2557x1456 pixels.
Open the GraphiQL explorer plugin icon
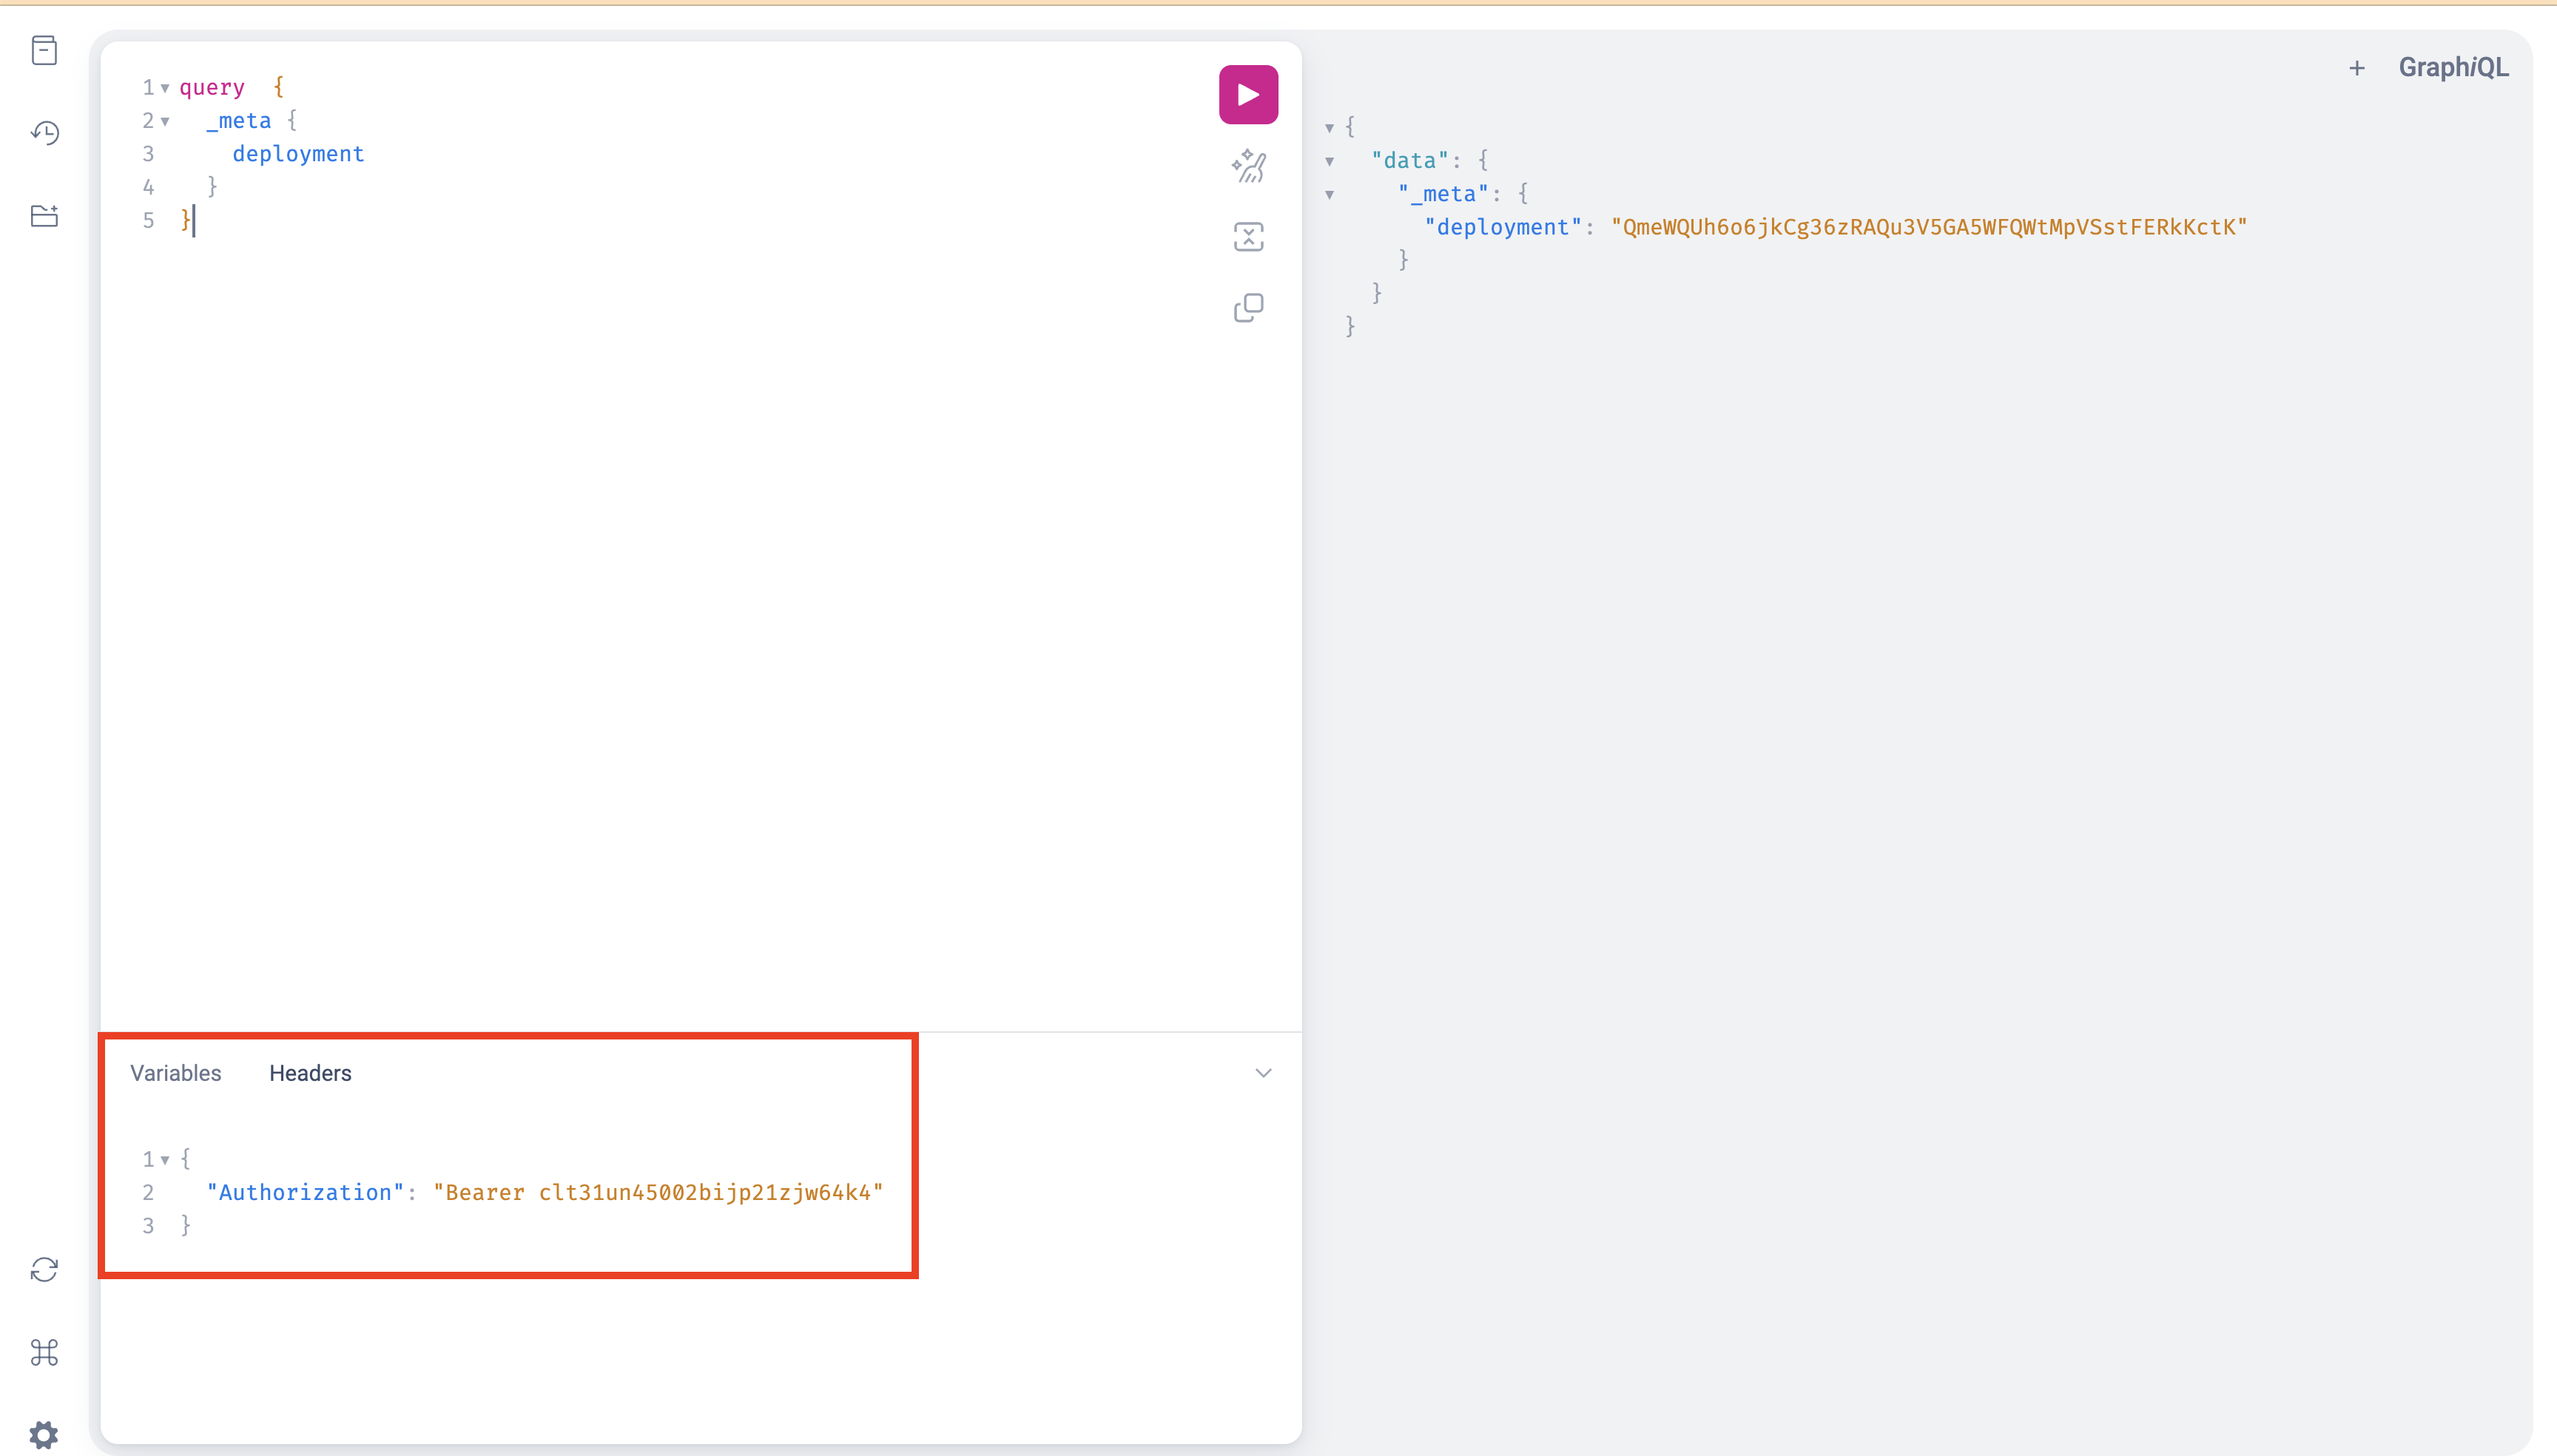[x=44, y=216]
